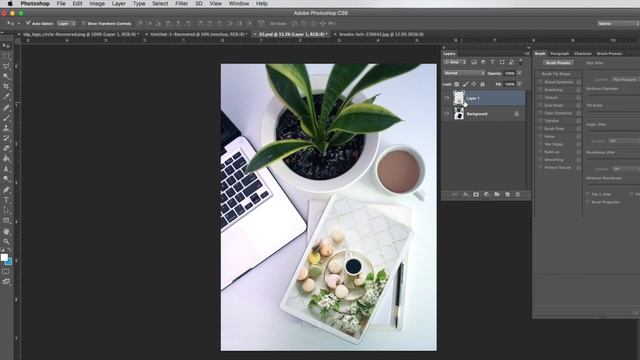Screen dimensions: 640x360
Task: Select the Horizontal Type tool
Action: [x=6, y=200]
